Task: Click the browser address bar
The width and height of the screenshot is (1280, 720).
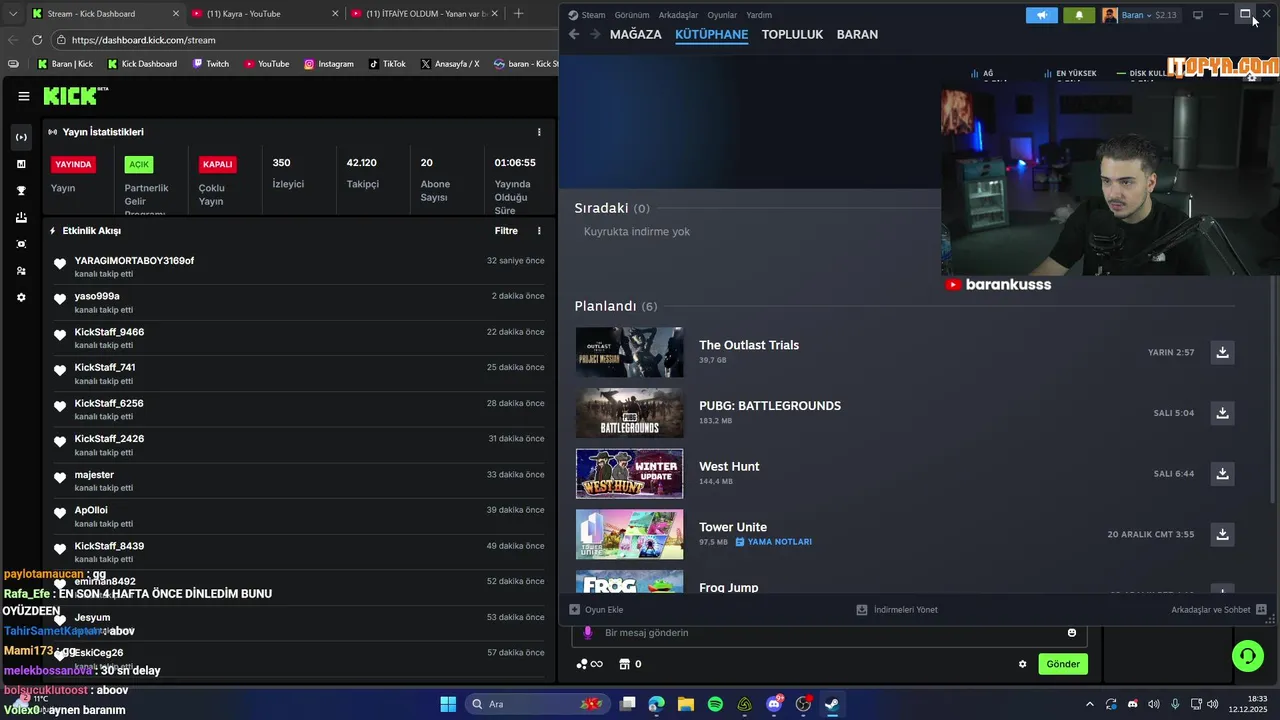Action: coord(300,40)
